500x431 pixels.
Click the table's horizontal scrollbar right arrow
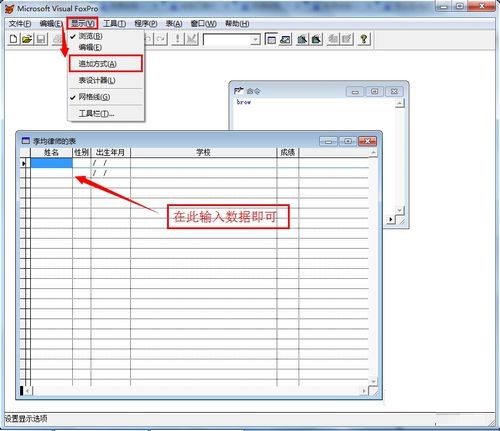[x=364, y=391]
